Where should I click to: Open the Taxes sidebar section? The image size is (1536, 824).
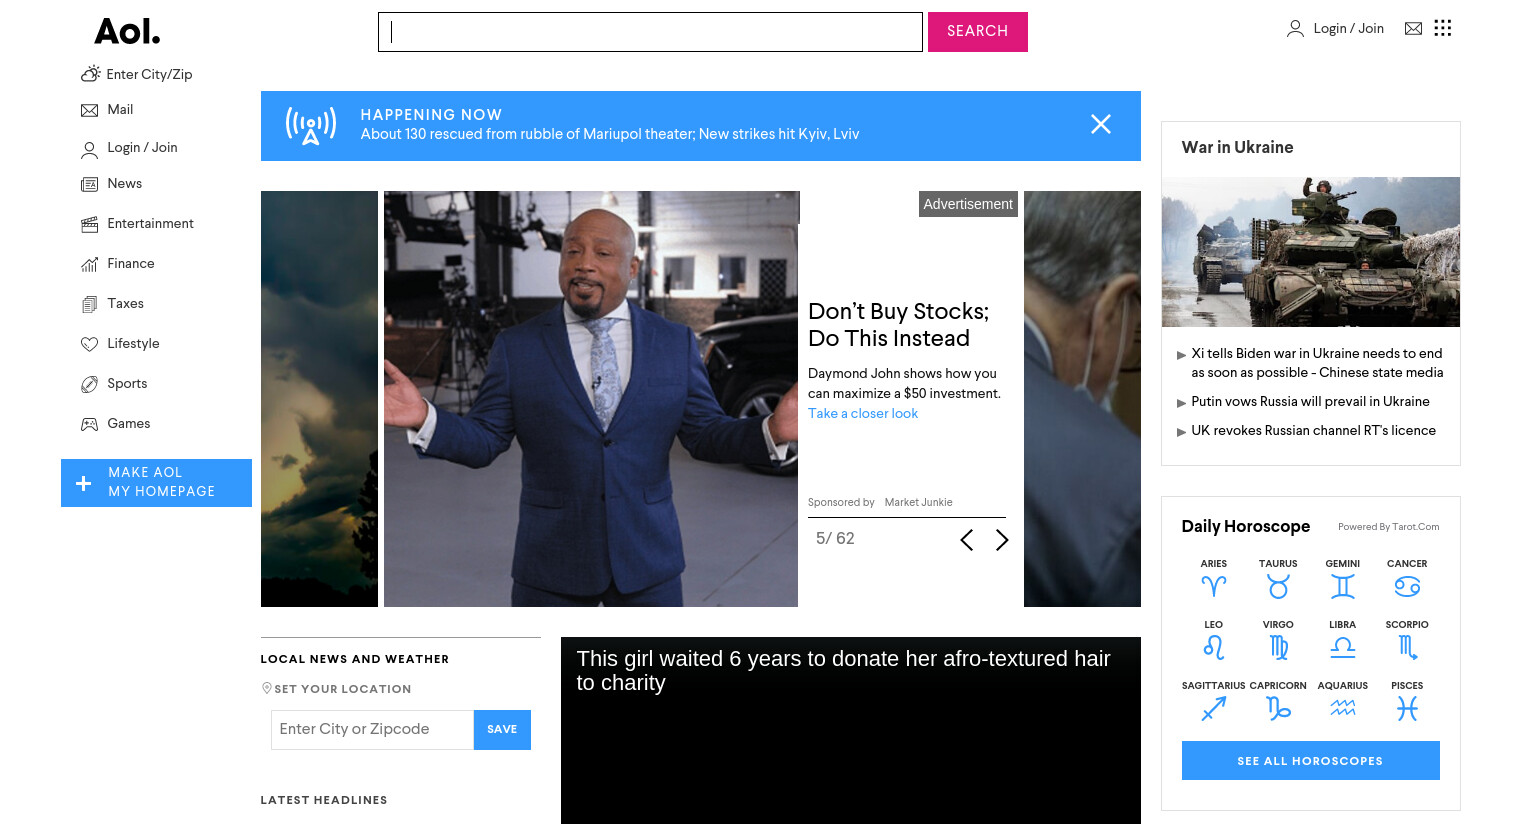click(x=126, y=304)
